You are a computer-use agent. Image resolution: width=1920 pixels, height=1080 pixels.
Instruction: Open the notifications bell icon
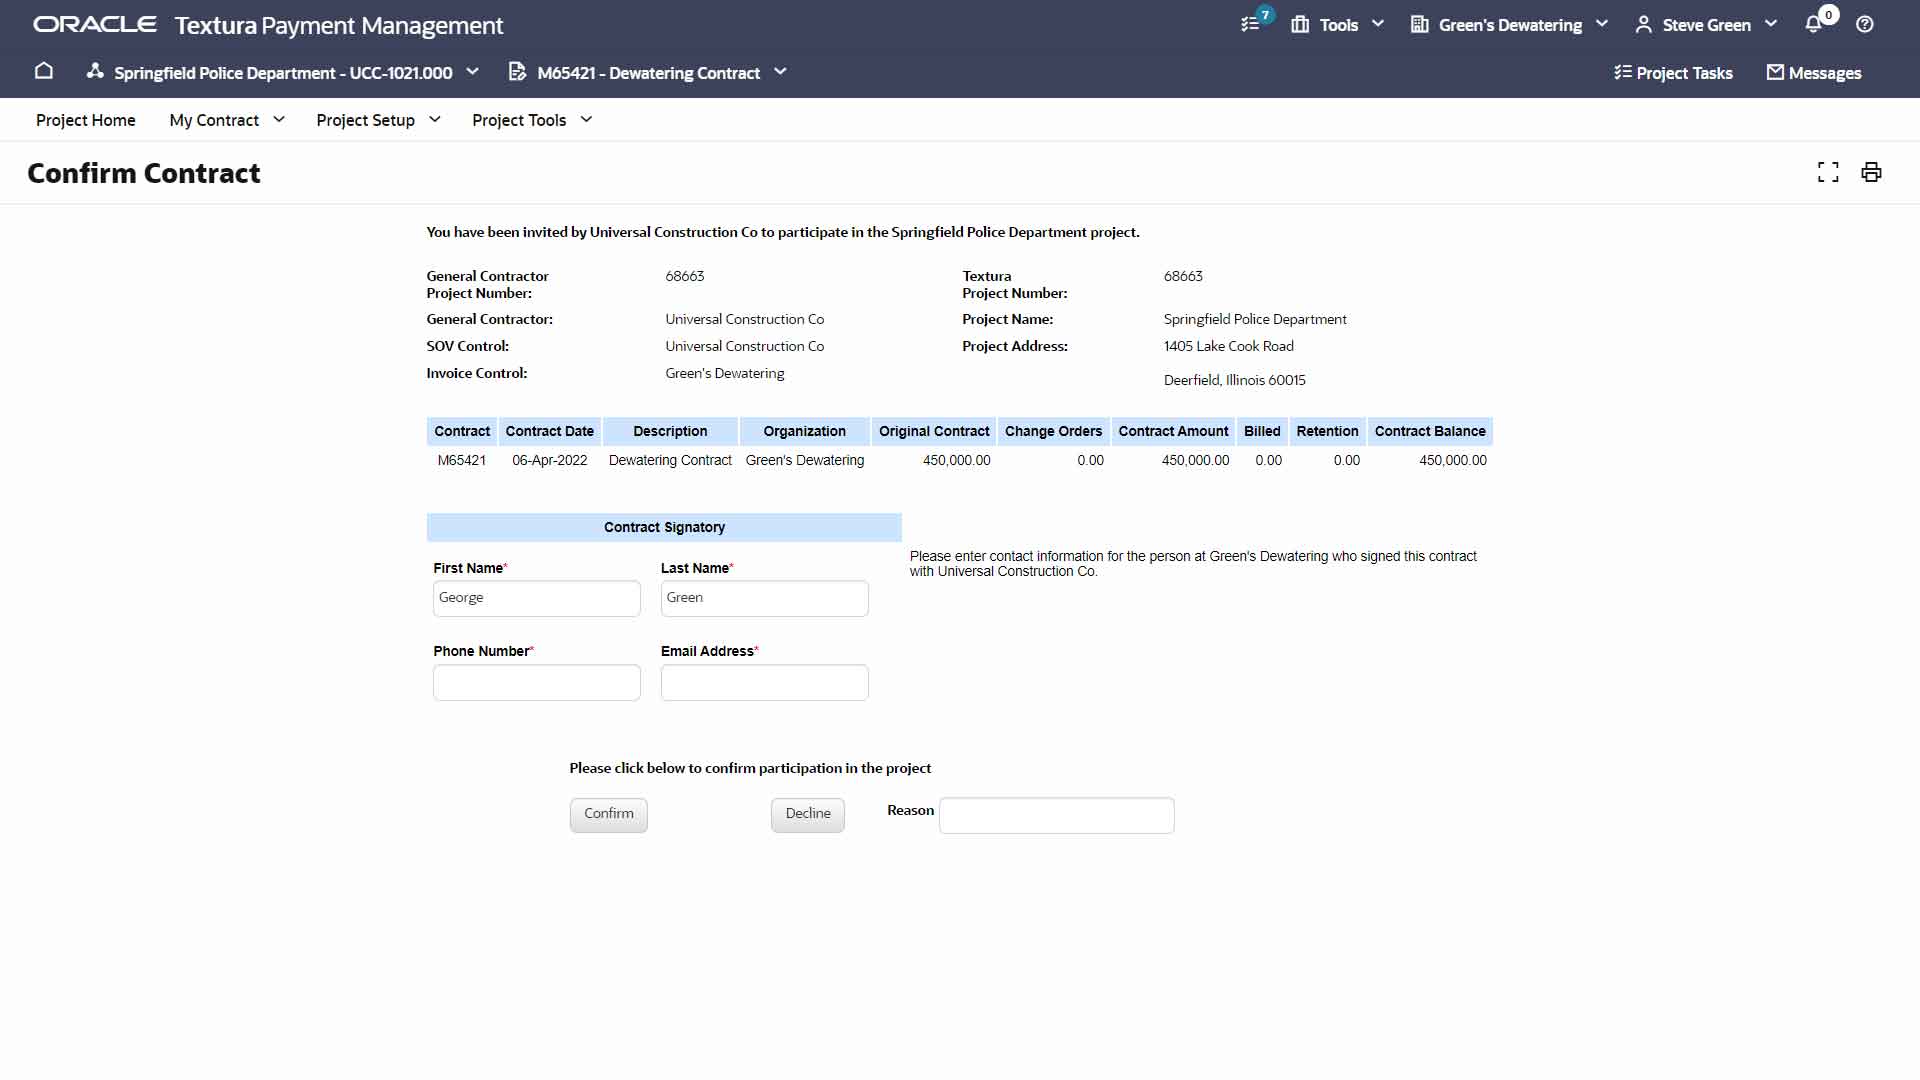(1814, 24)
